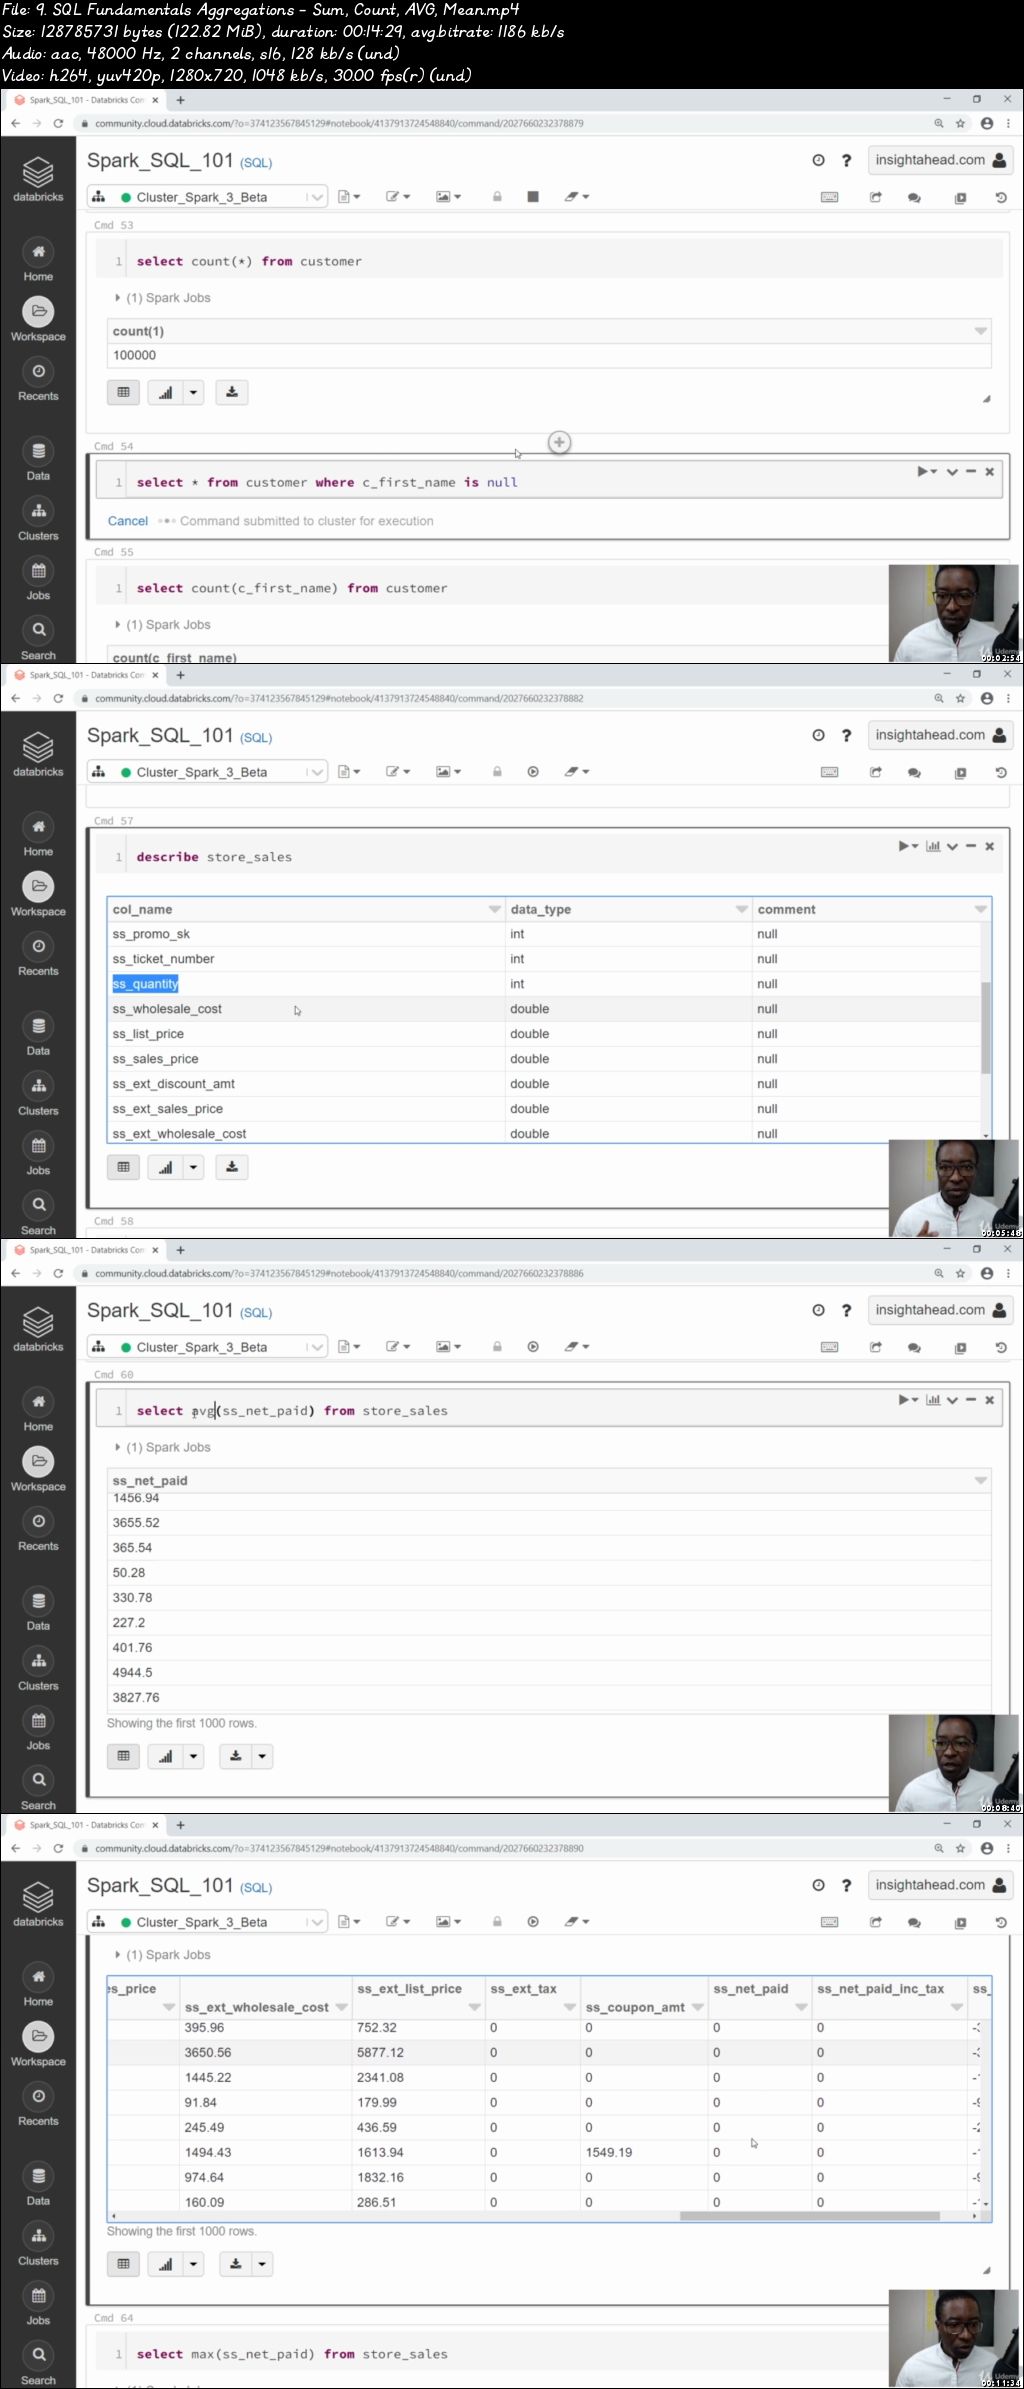Open the File menu icon in first frame toolbar
Screen dimensions: 1024x2389
(349, 197)
